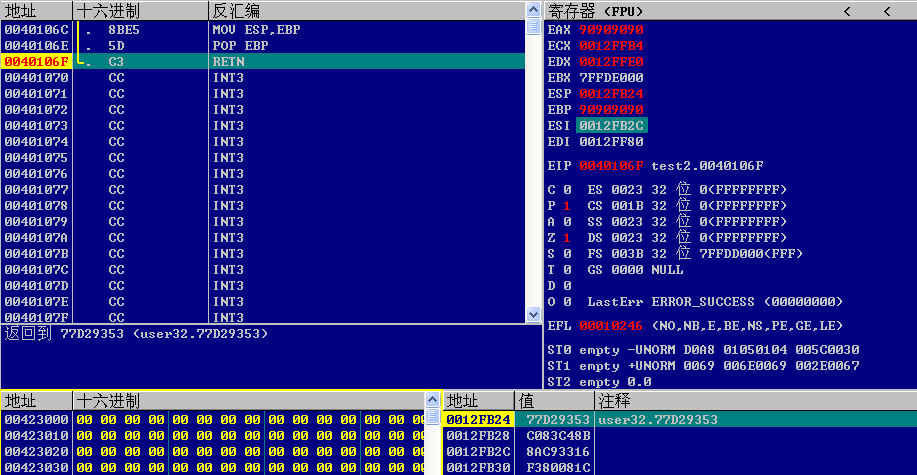Viewport: 917px width, 475px height.
Task: Select the Z flag value
Action: 566,237
